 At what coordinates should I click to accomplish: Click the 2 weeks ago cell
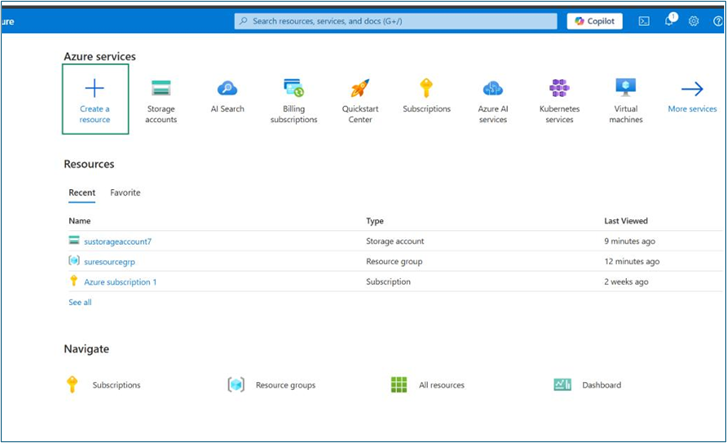(x=626, y=282)
